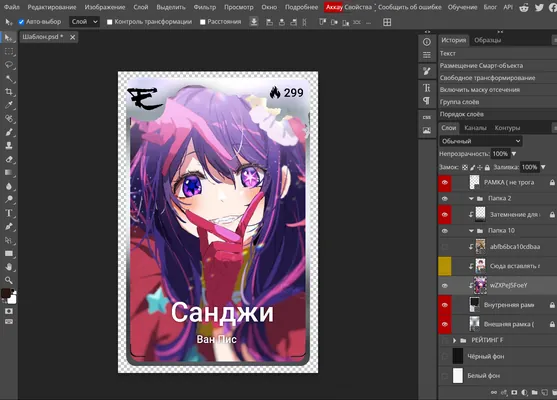Select the Pen tool
The width and height of the screenshot is (557, 400).
coord(9,226)
